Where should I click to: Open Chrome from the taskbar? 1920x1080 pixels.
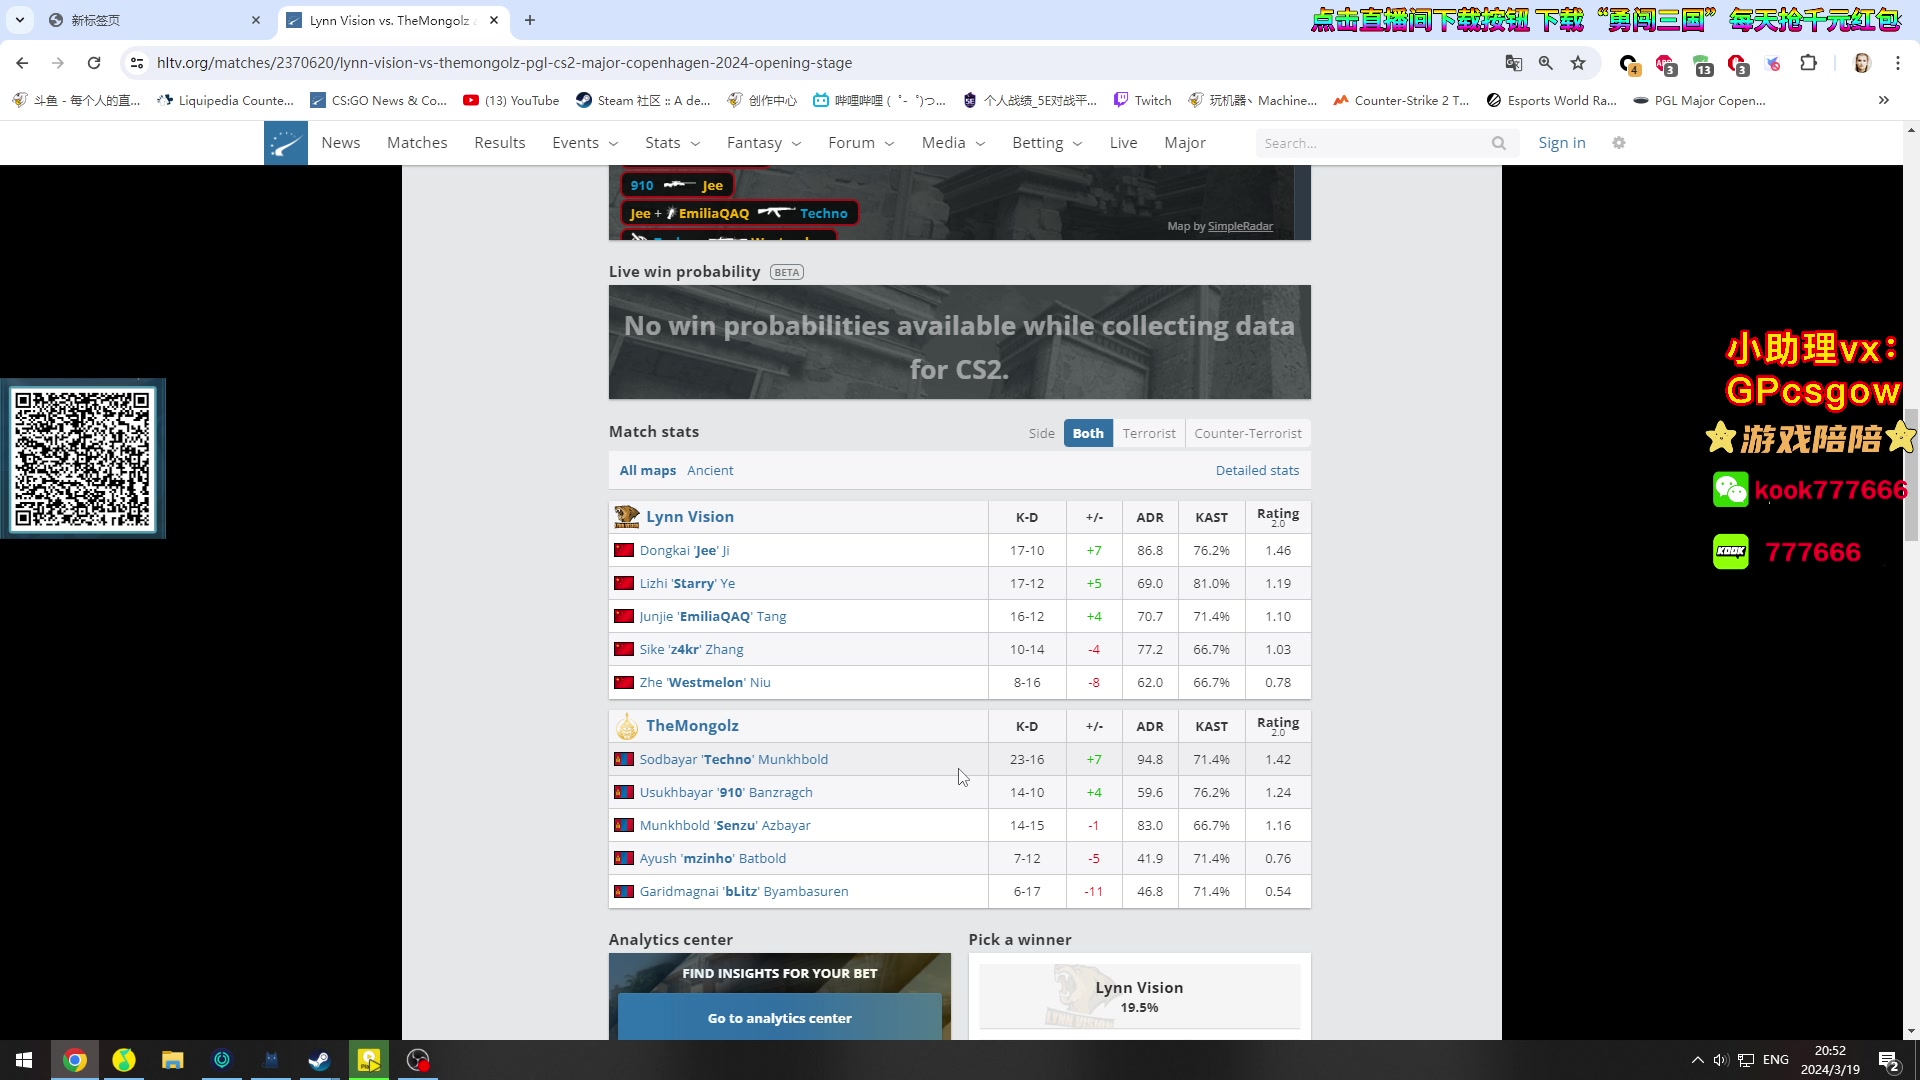(75, 1060)
